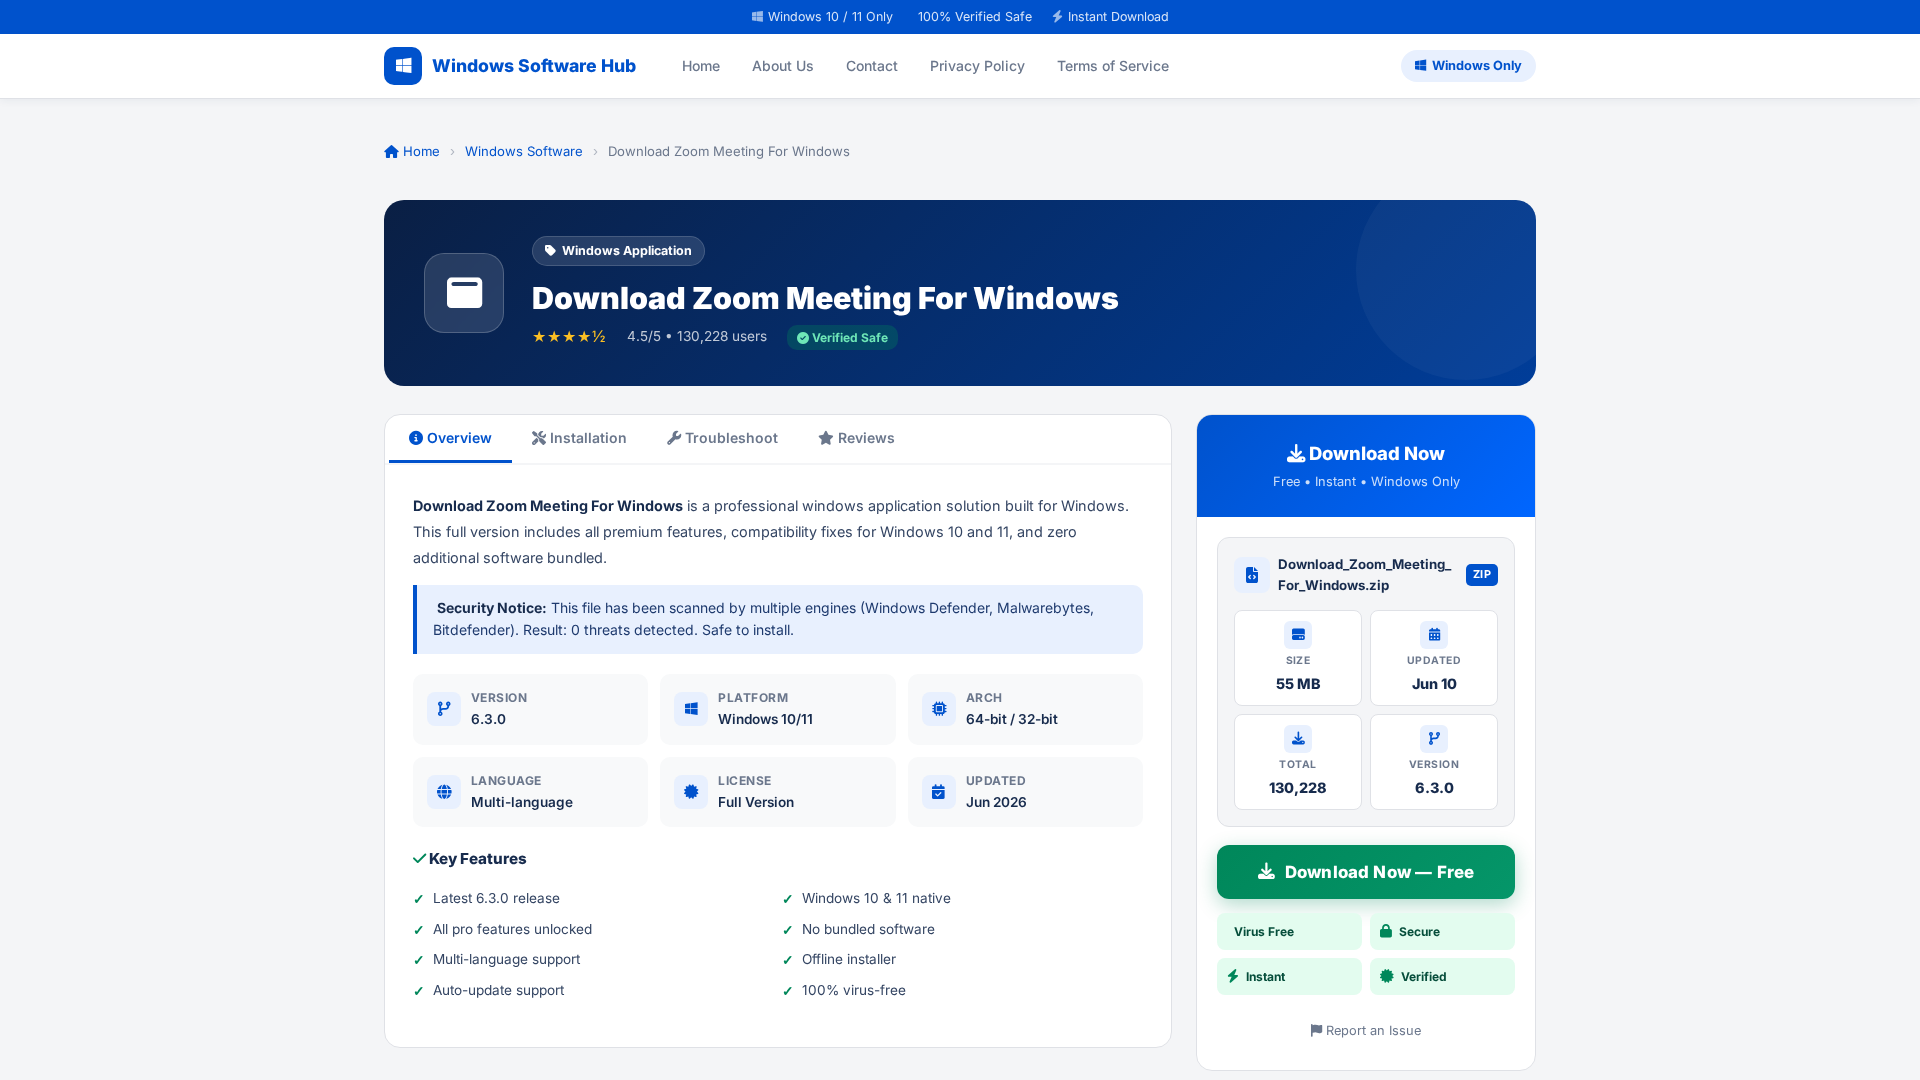Image resolution: width=1920 pixels, height=1080 pixels.
Task: Click the zip file icon in download card
Action: pos(1252,575)
